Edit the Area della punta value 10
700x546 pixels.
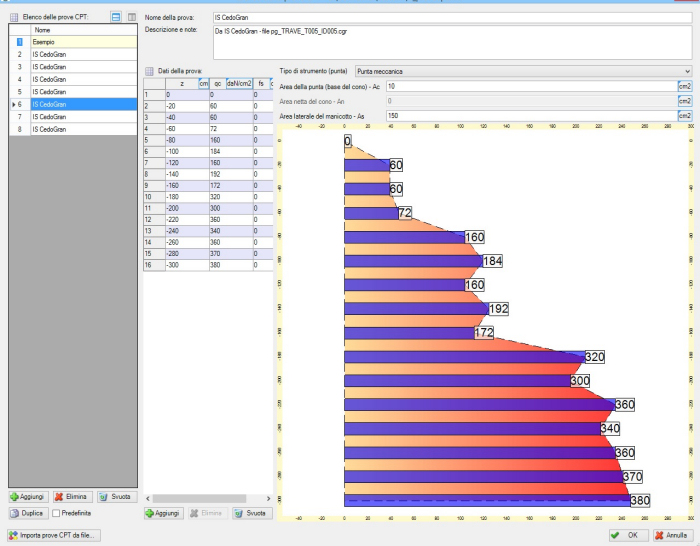coord(532,87)
